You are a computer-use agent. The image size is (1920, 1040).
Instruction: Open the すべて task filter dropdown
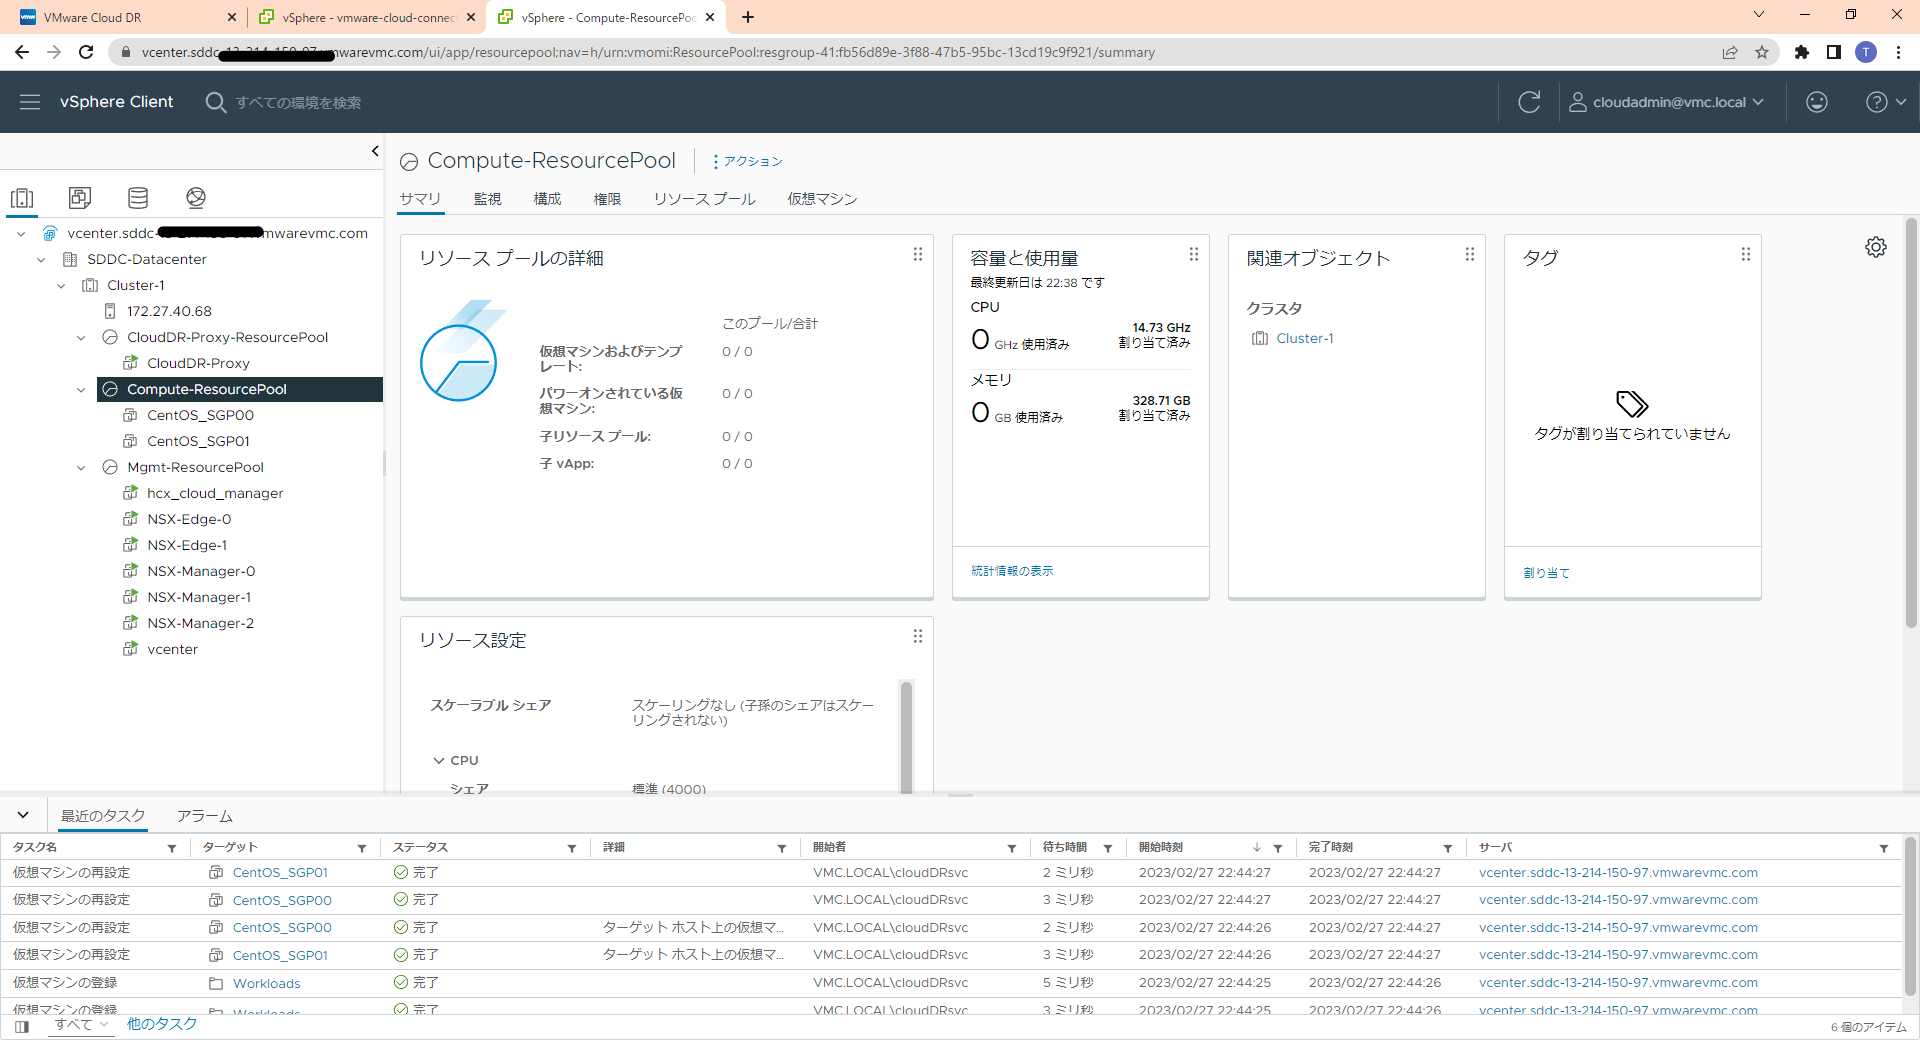click(x=81, y=1024)
